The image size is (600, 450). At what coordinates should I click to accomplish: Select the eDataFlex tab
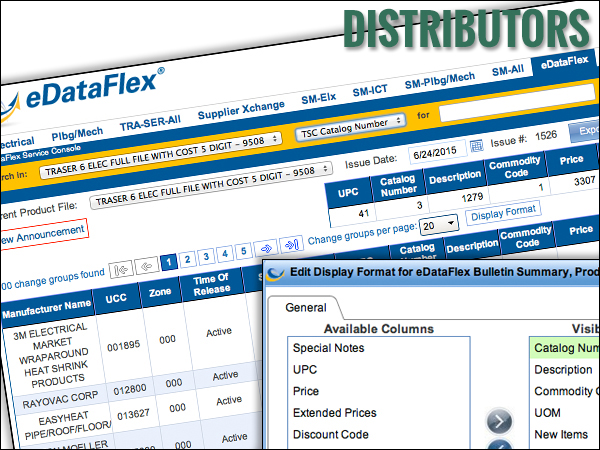[564, 63]
